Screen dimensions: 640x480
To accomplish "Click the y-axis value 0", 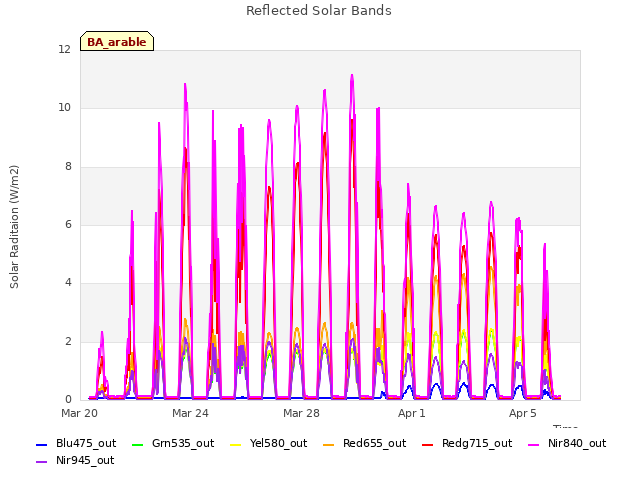I will point(68,399).
